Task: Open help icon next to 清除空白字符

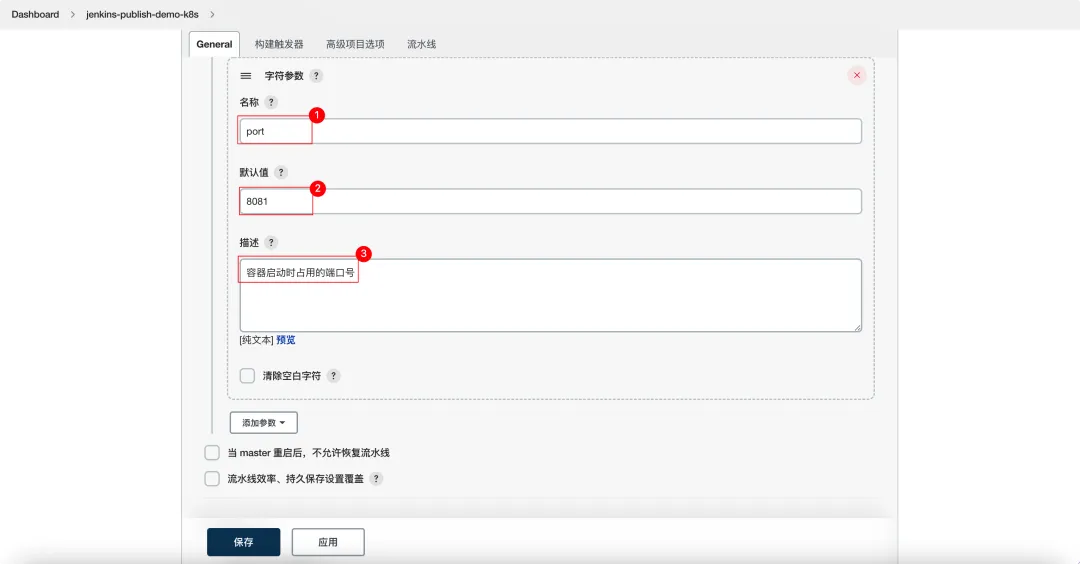Action: pos(333,376)
